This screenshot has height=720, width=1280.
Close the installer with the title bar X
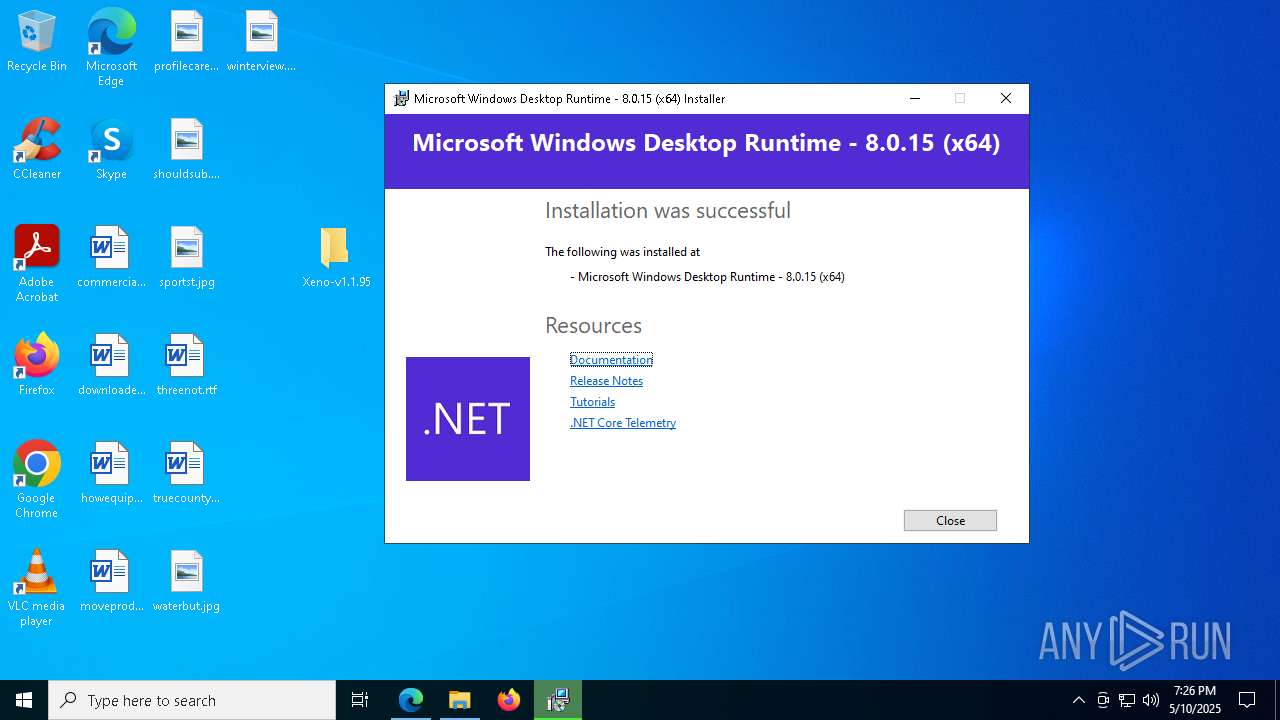coord(1006,98)
